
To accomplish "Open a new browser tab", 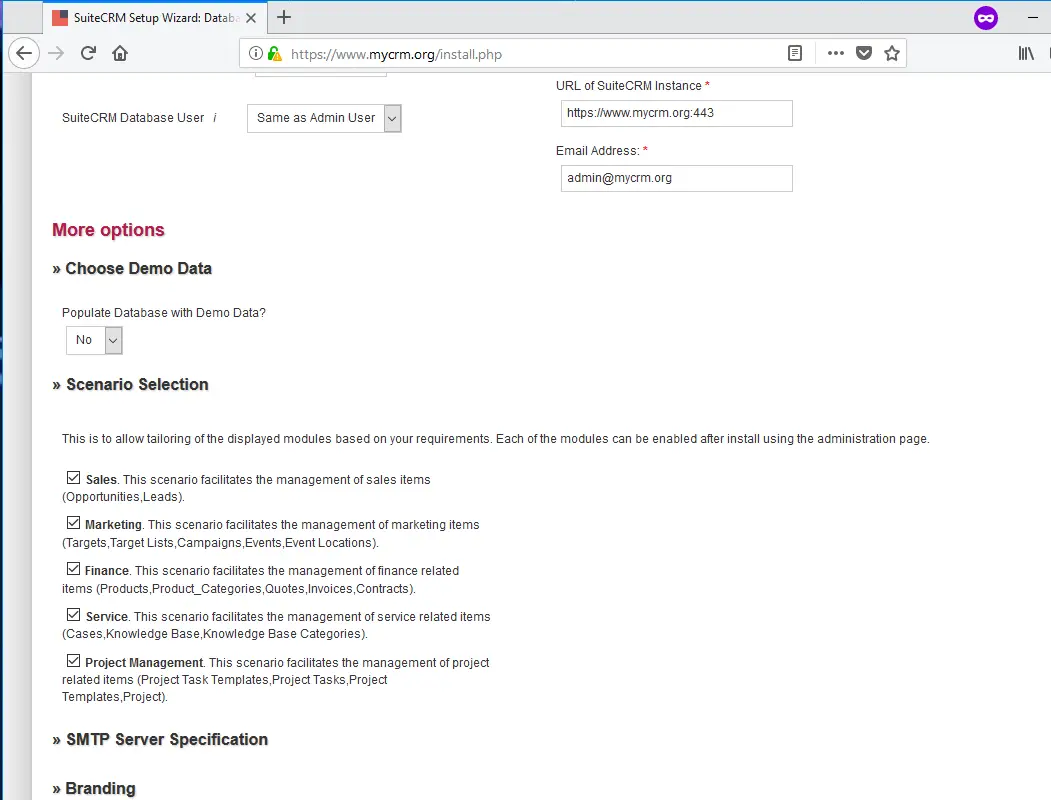I will click(x=284, y=17).
